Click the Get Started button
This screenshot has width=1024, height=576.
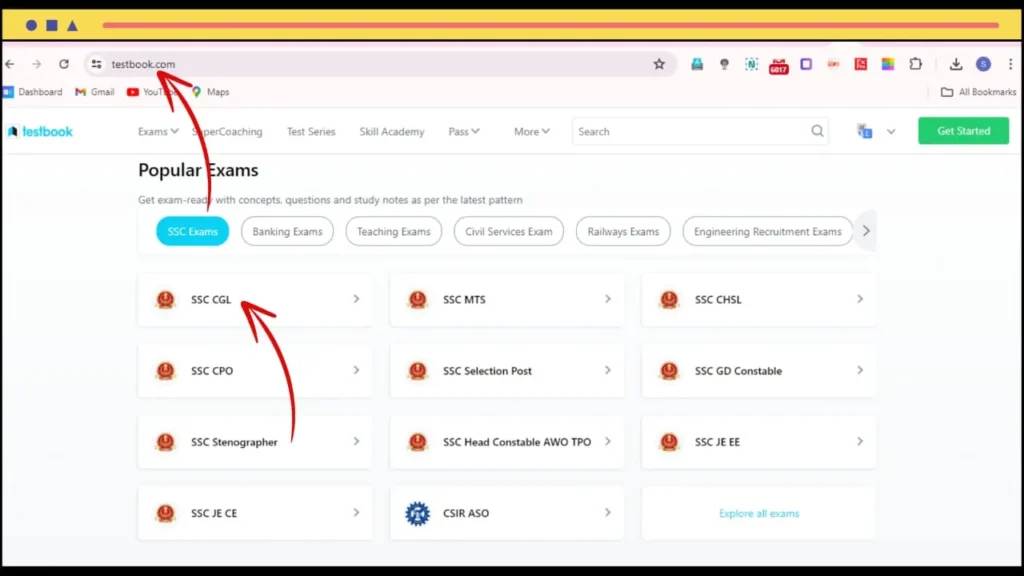[963, 131]
